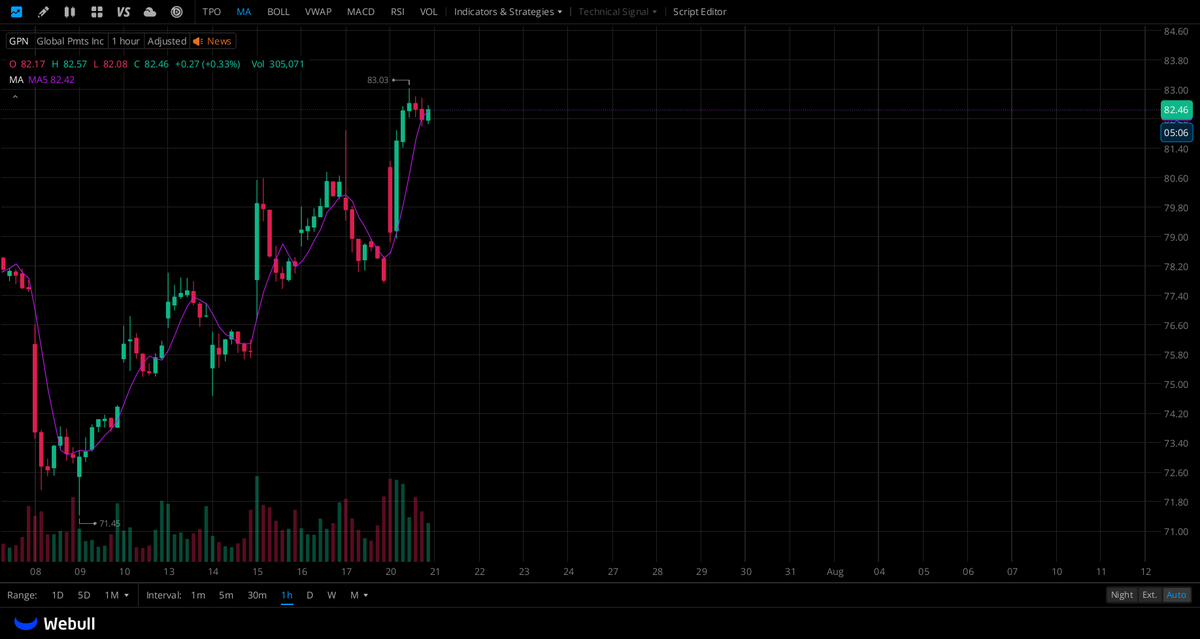Click the News speaker icon

coord(198,41)
